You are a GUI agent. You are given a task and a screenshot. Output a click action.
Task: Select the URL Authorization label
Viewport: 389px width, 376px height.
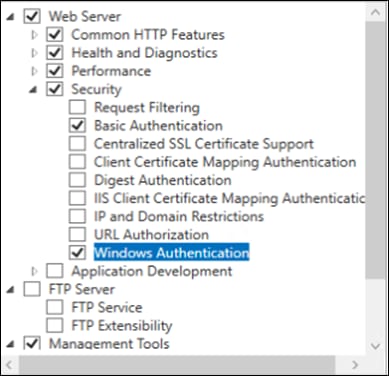(152, 235)
